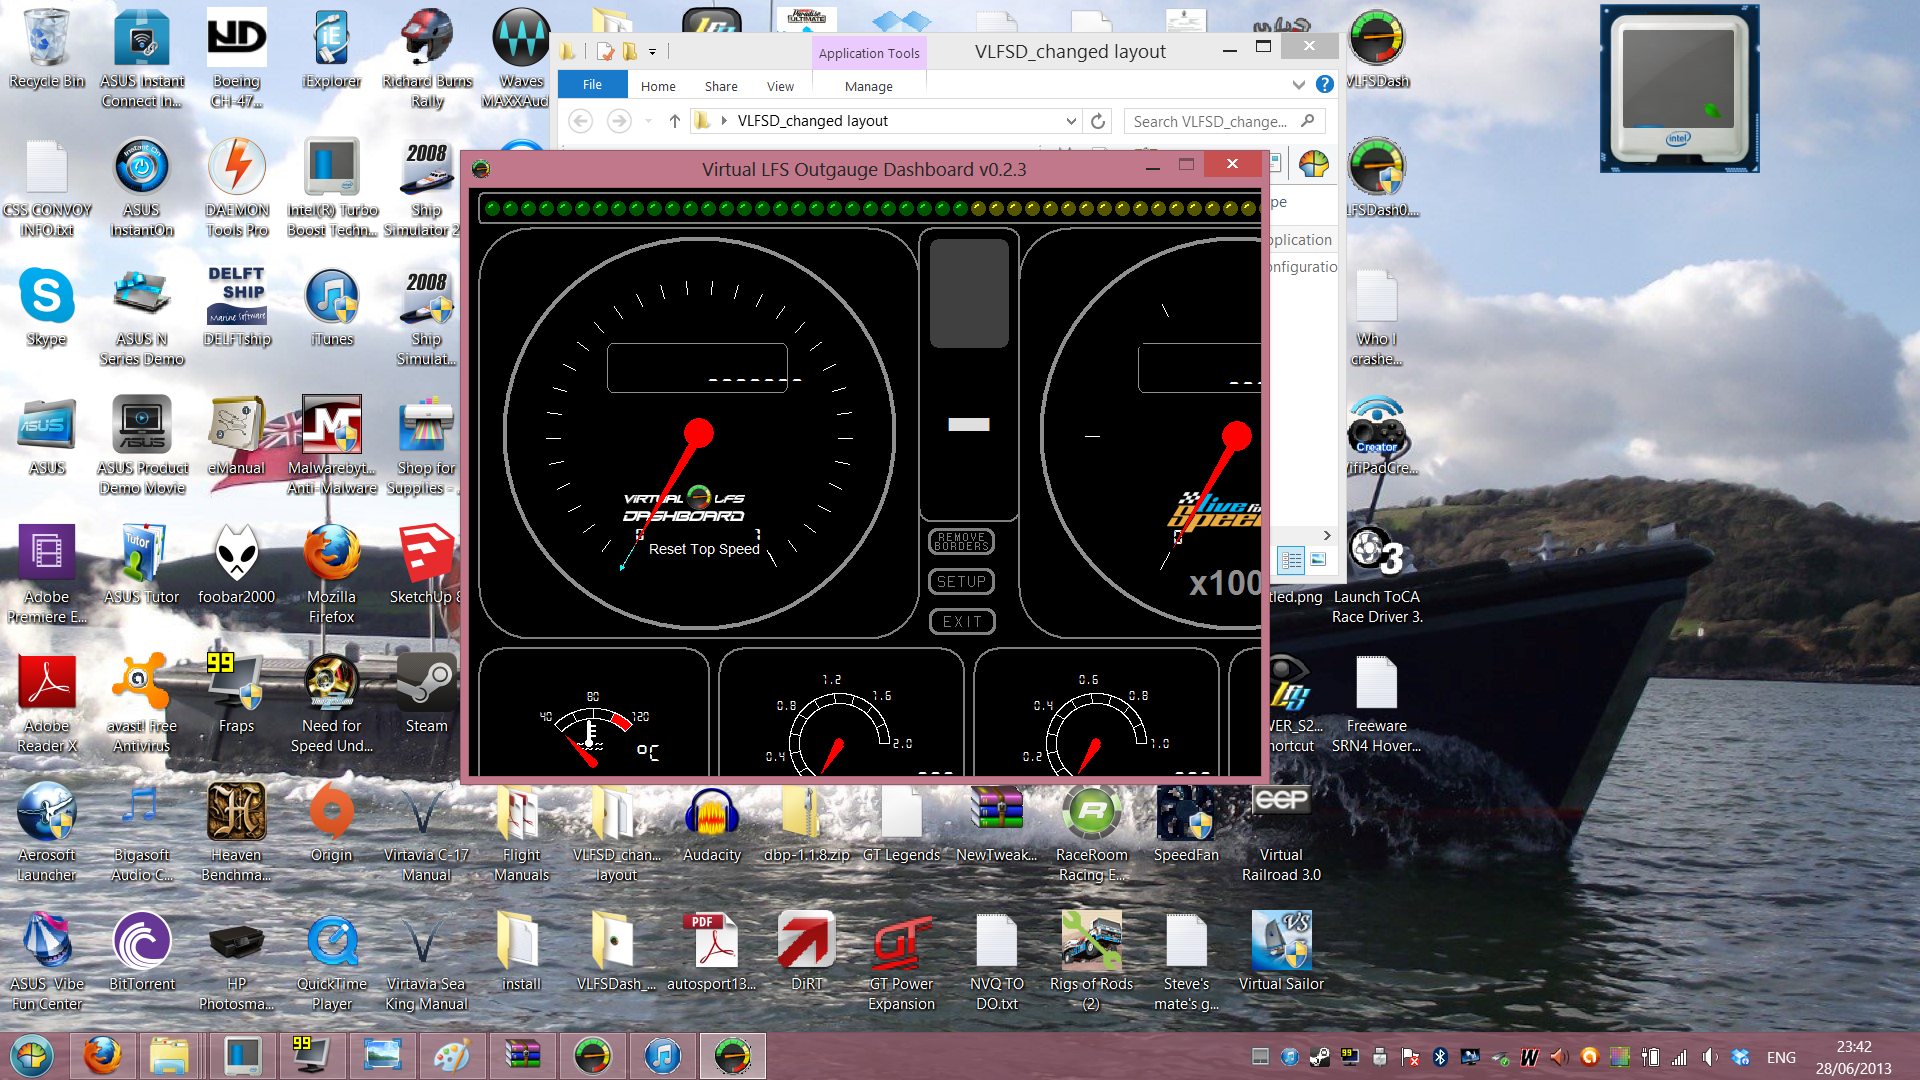Click the SETUP button in dashboard
This screenshot has width=1920, height=1080.
961,582
